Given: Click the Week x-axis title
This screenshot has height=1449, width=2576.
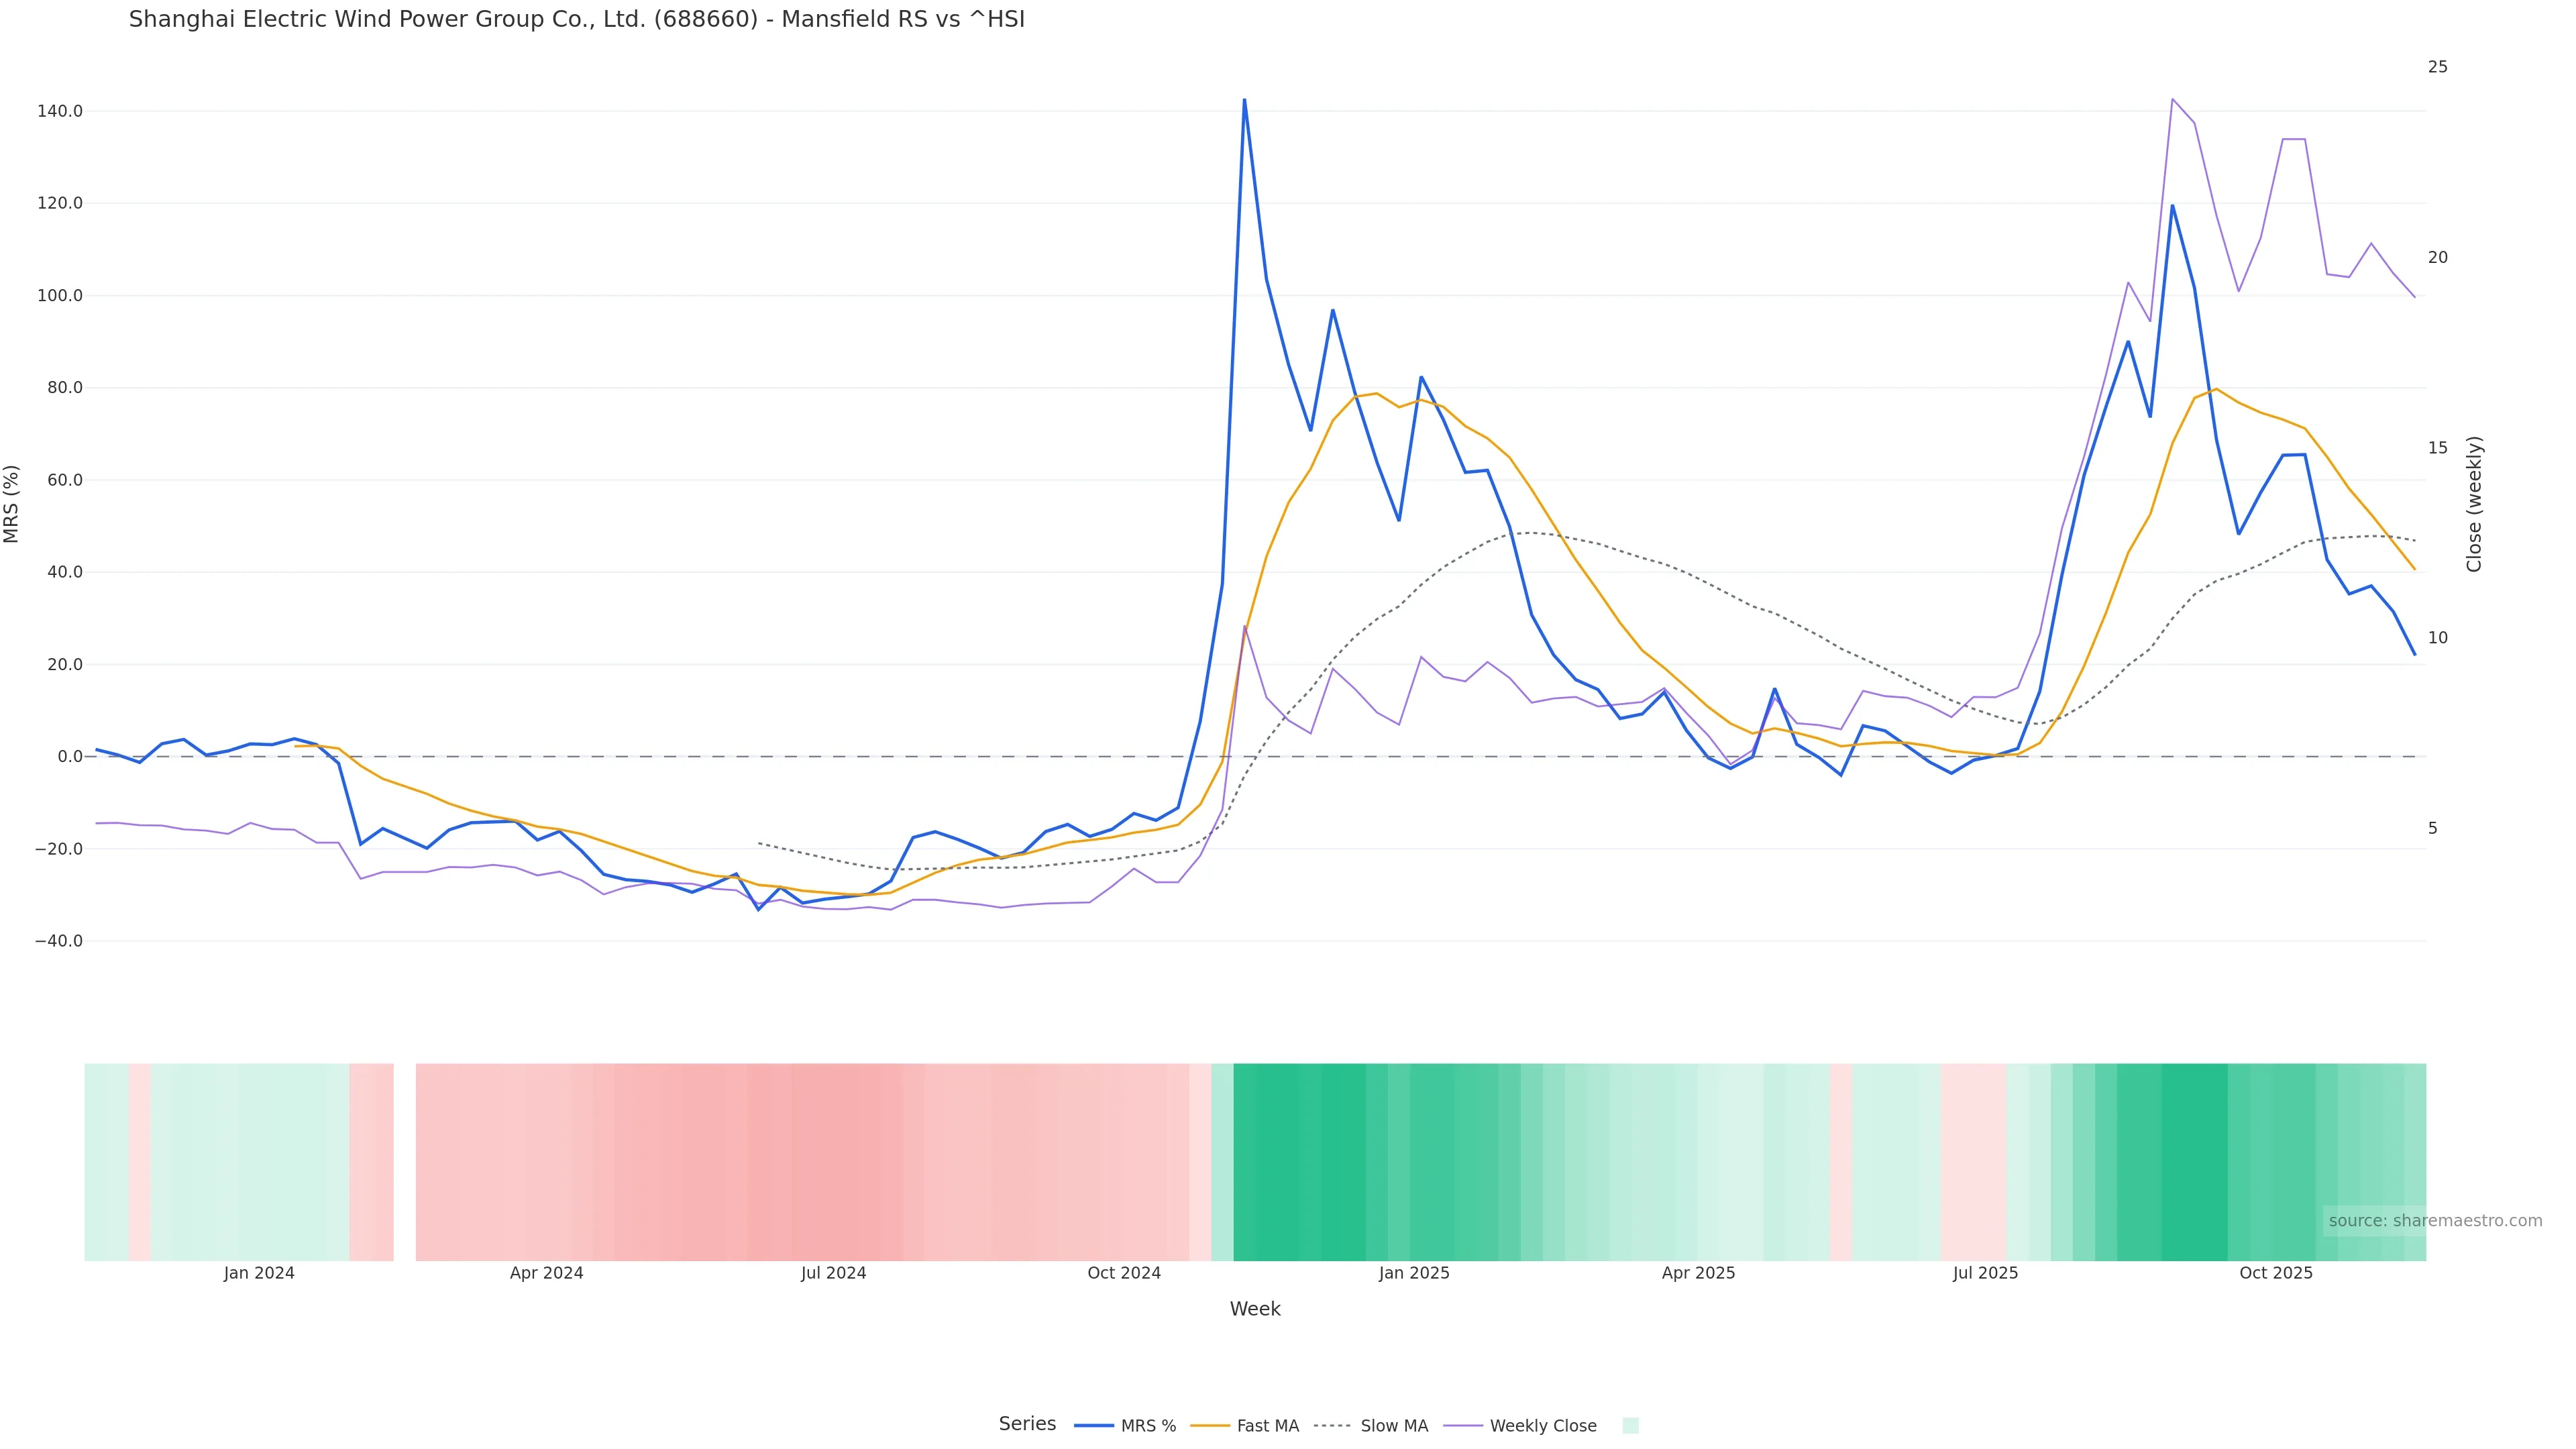Looking at the screenshot, I should 1254,1309.
